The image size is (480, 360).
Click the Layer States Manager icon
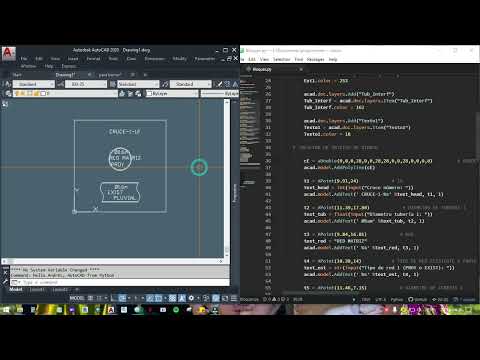(x=138, y=94)
